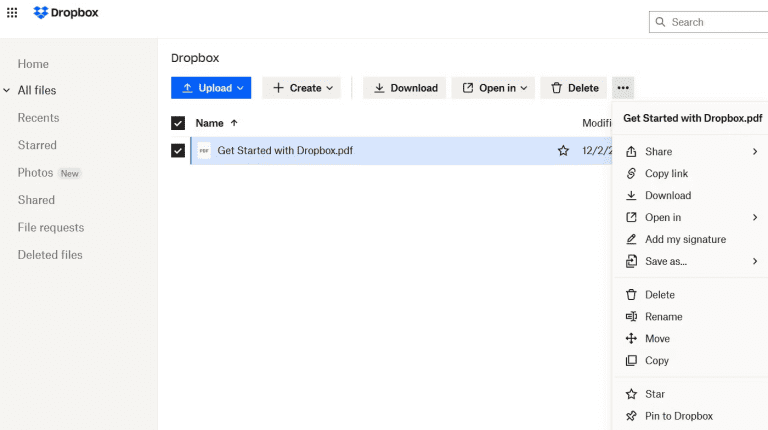Click the toolbar Open in button

click(x=493, y=88)
